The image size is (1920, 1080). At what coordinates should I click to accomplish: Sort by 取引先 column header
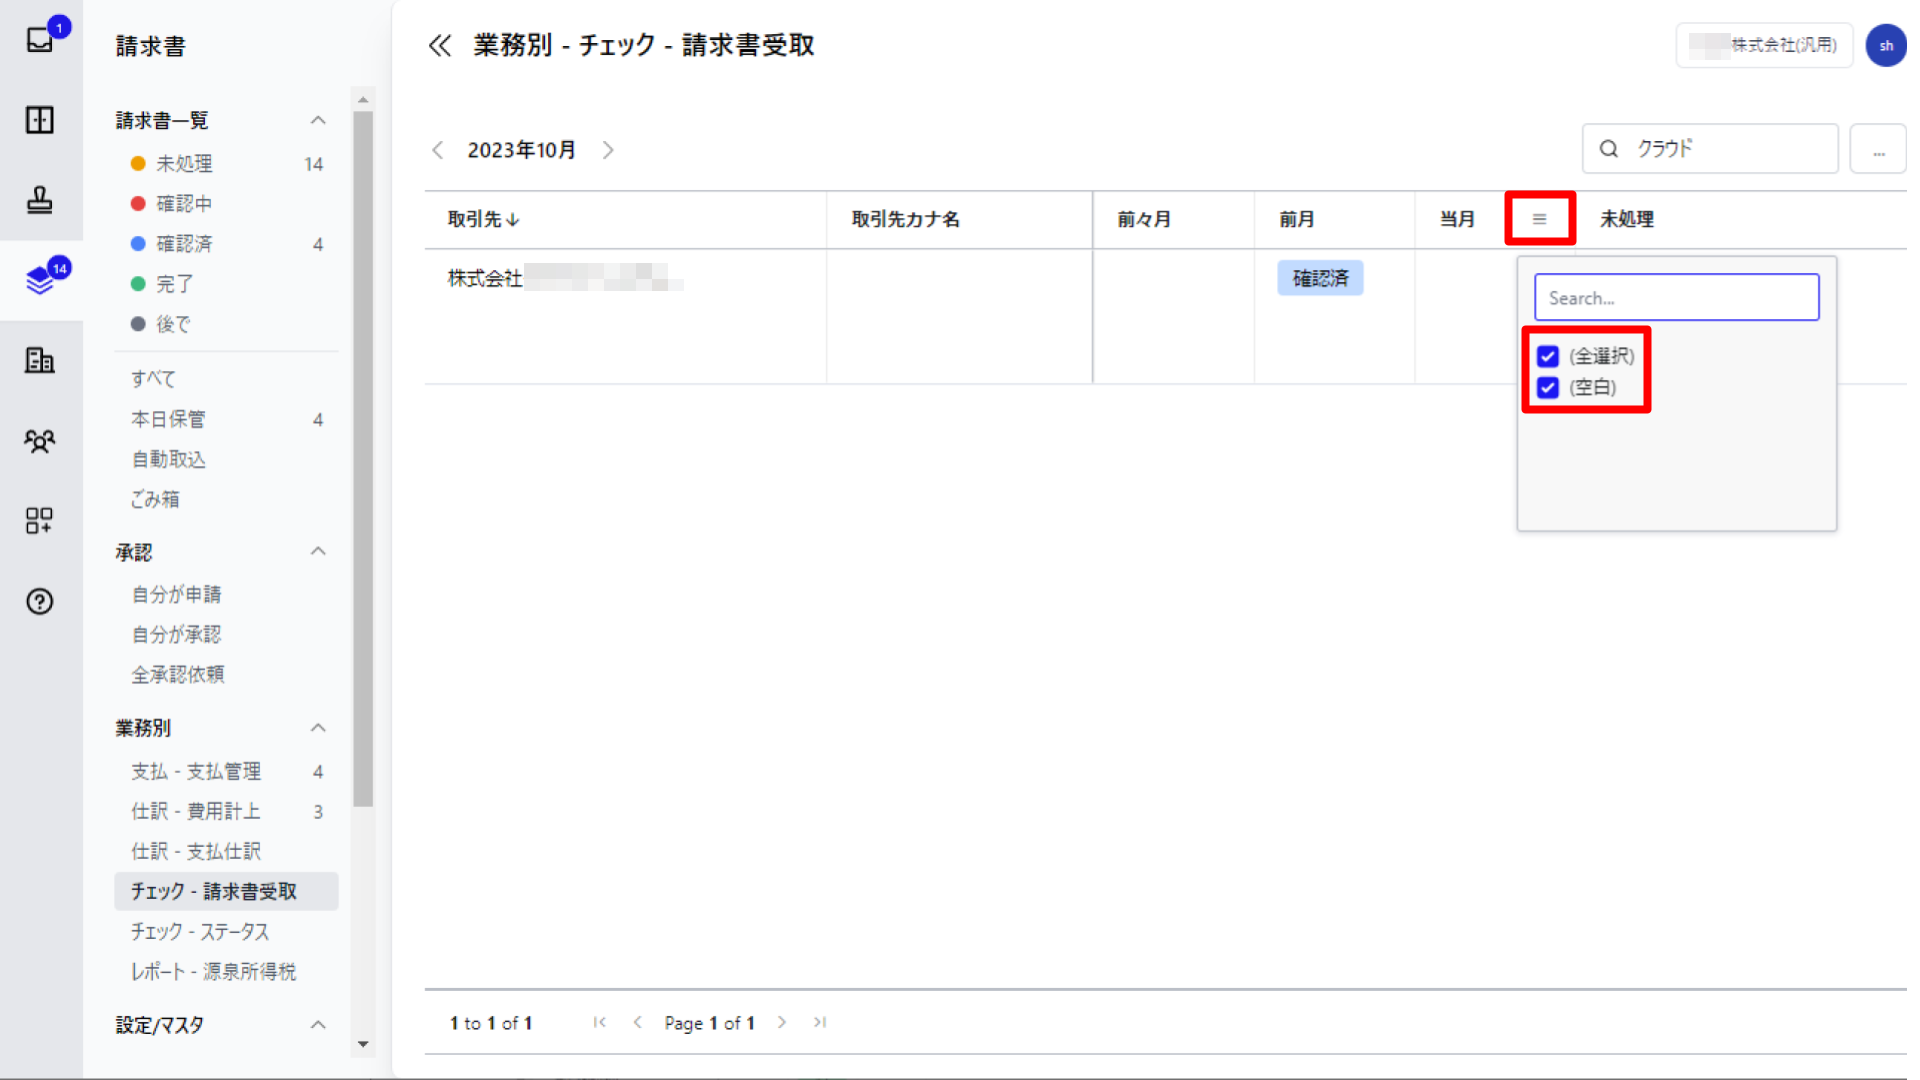point(483,219)
